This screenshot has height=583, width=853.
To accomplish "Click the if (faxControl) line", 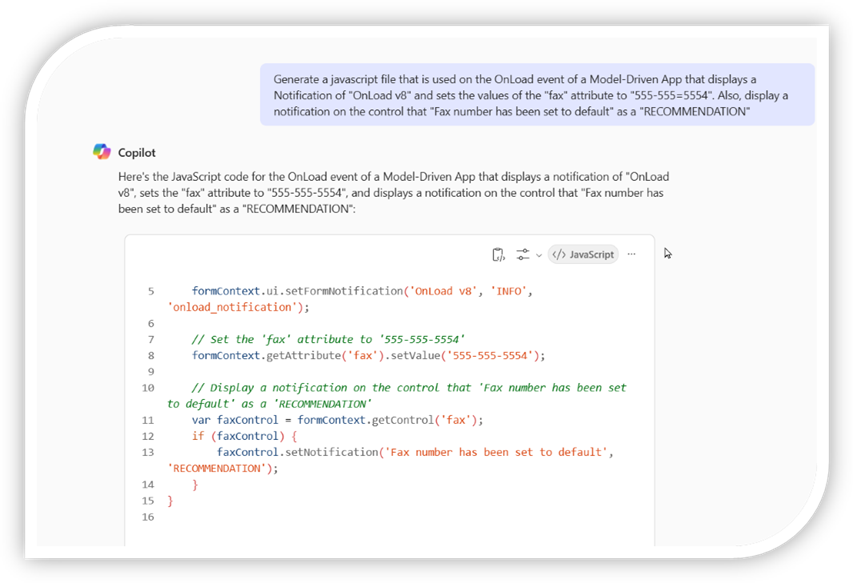I will point(244,436).
